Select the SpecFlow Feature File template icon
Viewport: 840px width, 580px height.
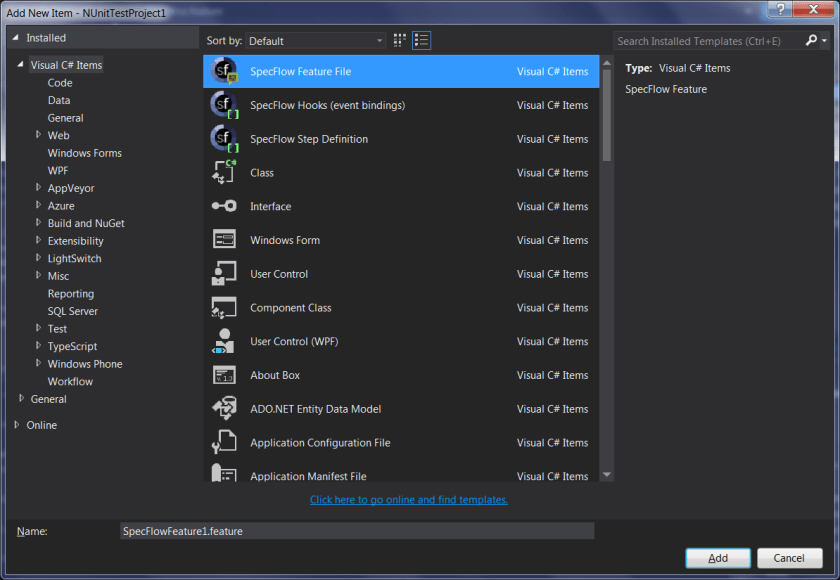coord(225,71)
